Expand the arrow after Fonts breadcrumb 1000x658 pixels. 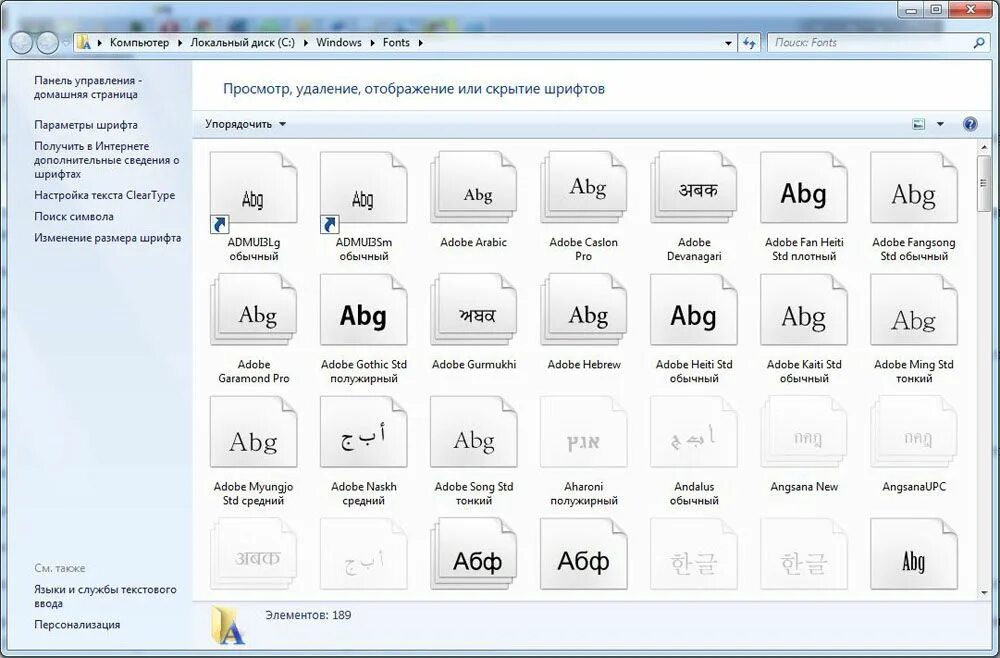[x=420, y=43]
